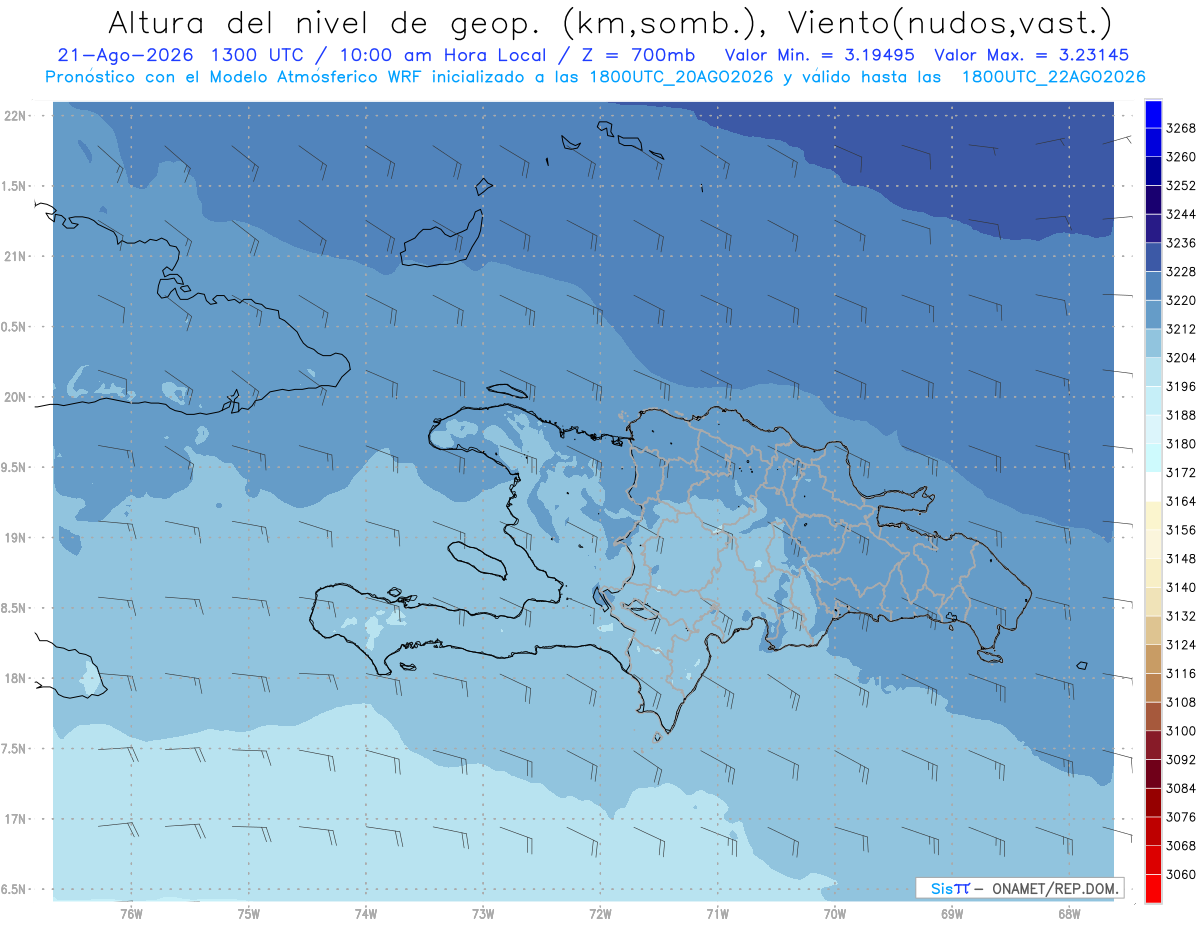Click the legend value '3220'
The image size is (1200, 927).
(1181, 300)
